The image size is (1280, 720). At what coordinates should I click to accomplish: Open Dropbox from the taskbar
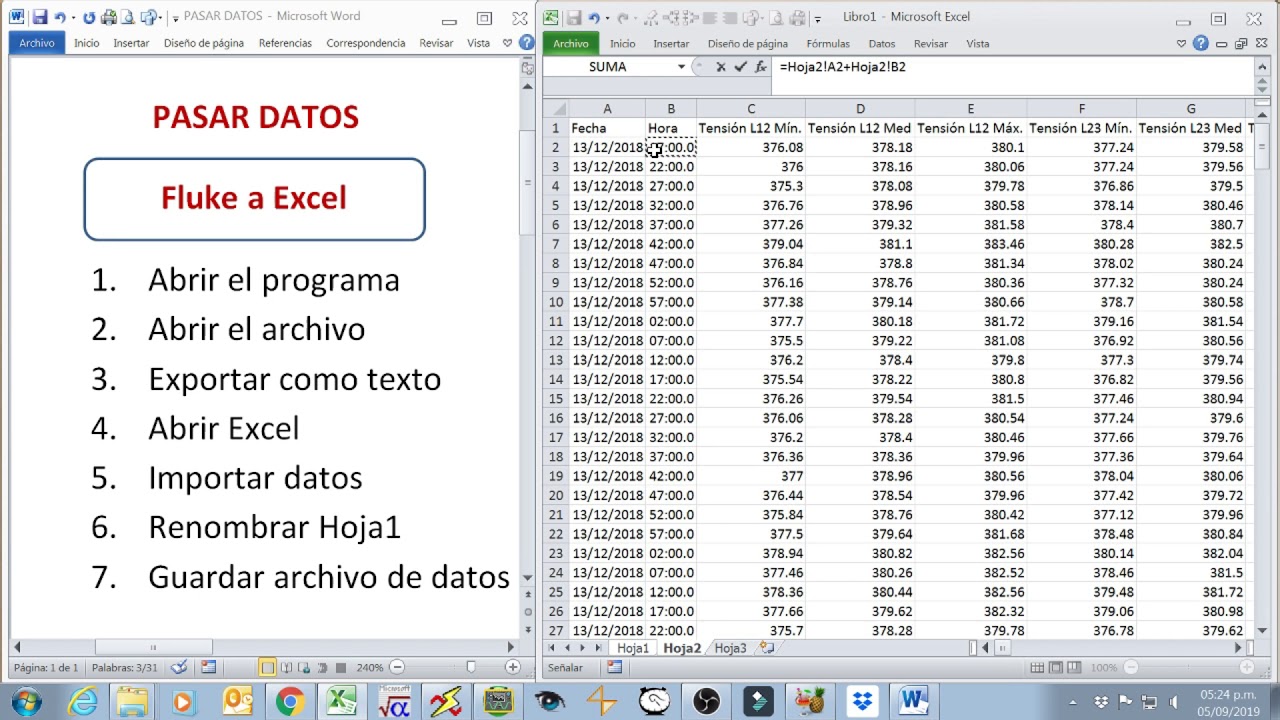[861, 702]
